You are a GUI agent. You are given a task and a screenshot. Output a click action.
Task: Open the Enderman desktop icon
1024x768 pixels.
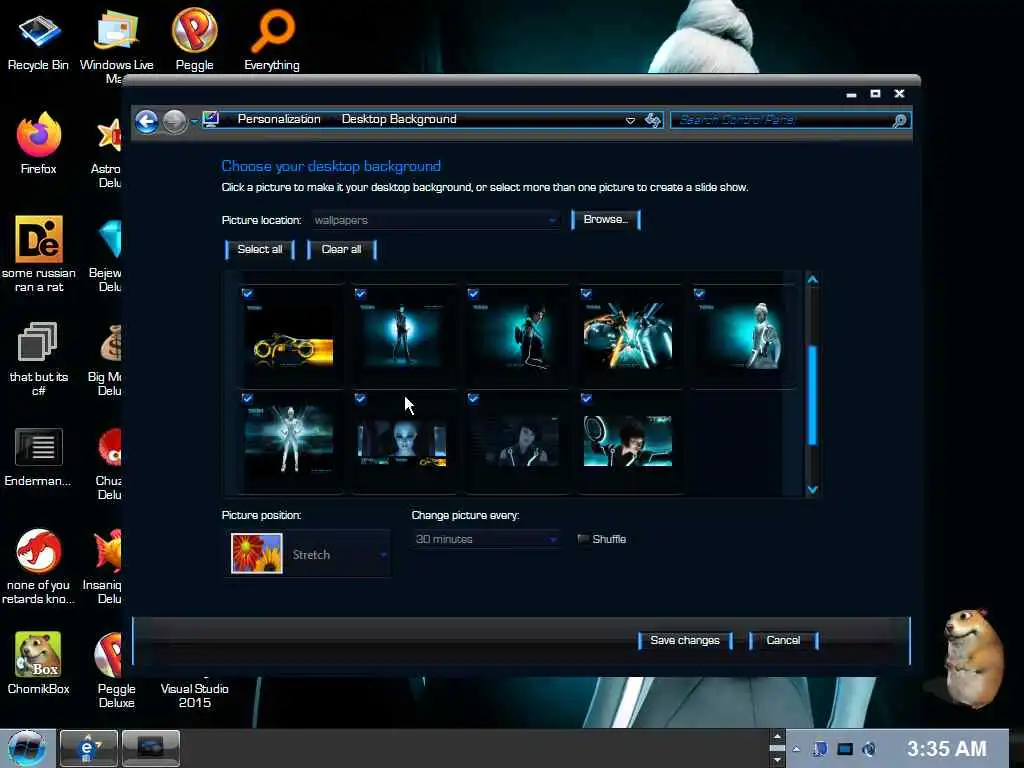coord(38,457)
